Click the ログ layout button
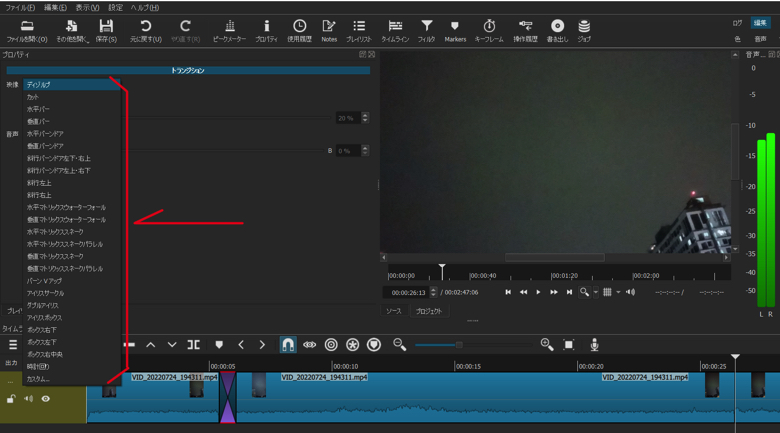Screen dimensions: 780x433 (x=737, y=23)
